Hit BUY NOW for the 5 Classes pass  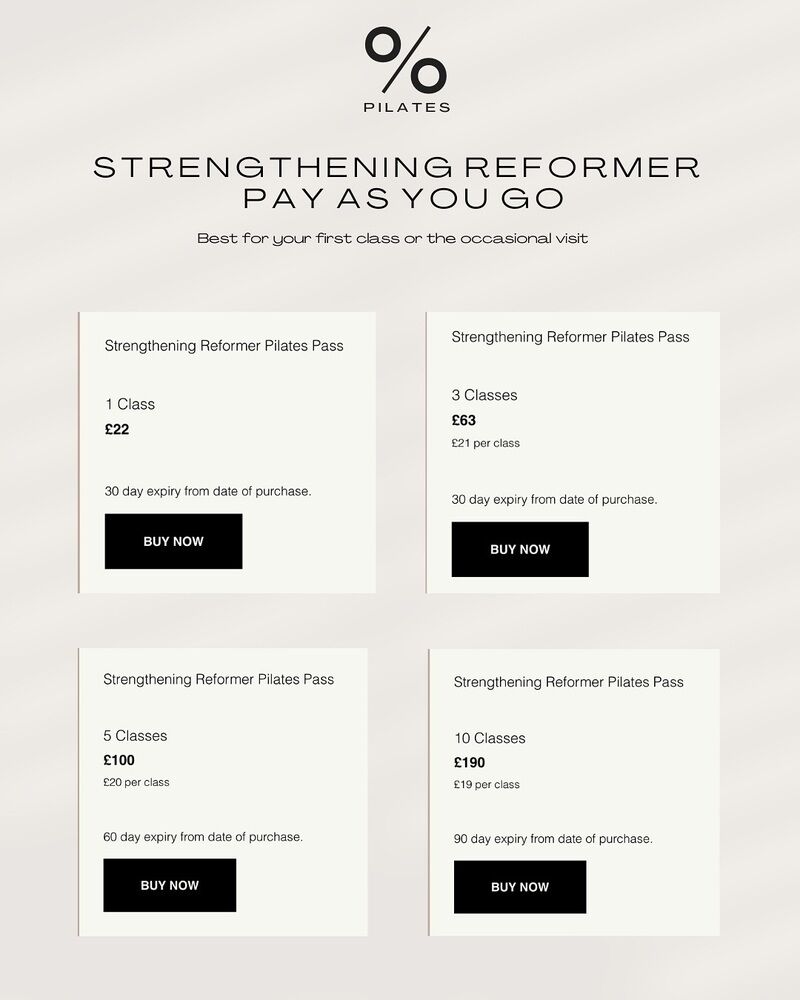point(169,885)
